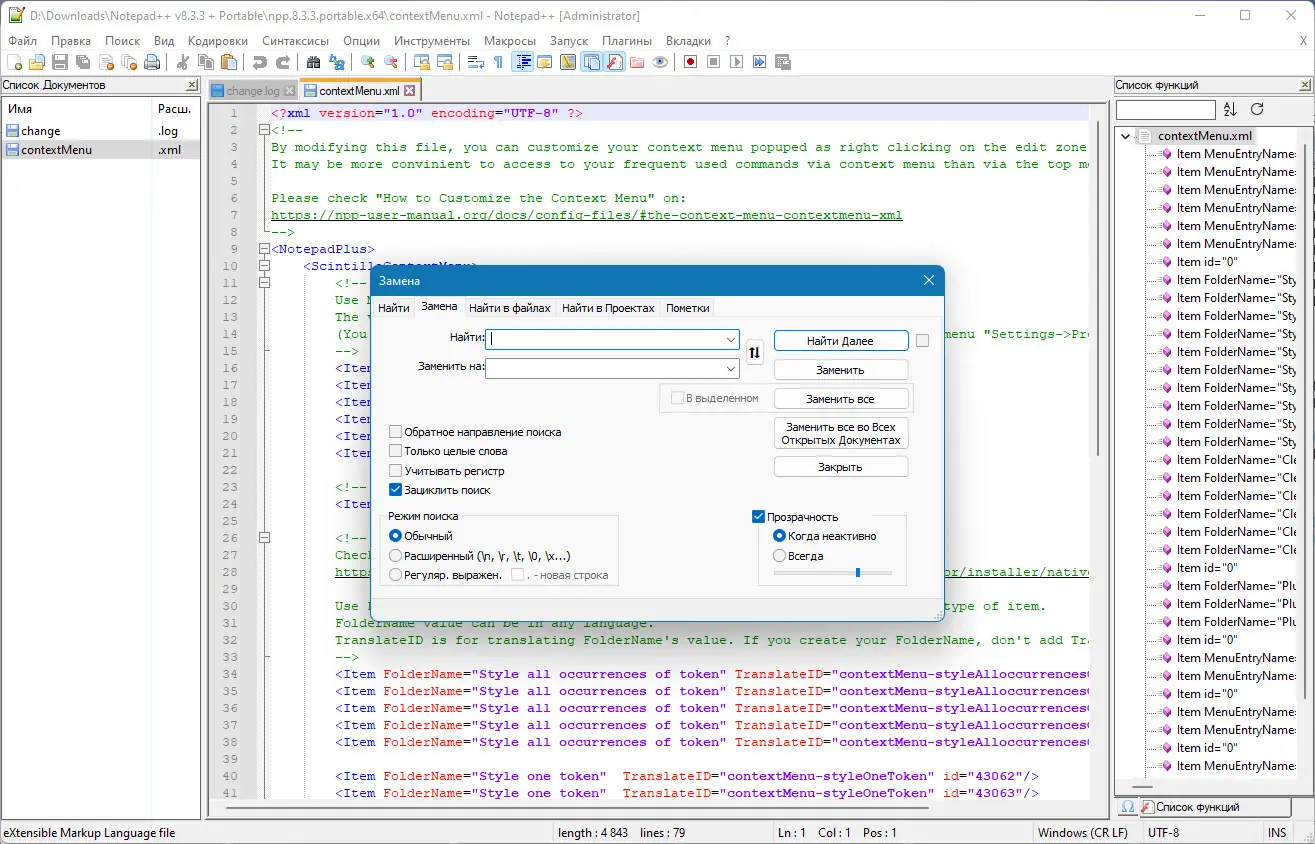
Task: Enable "Только целые слова" checkbox
Action: click(396, 451)
